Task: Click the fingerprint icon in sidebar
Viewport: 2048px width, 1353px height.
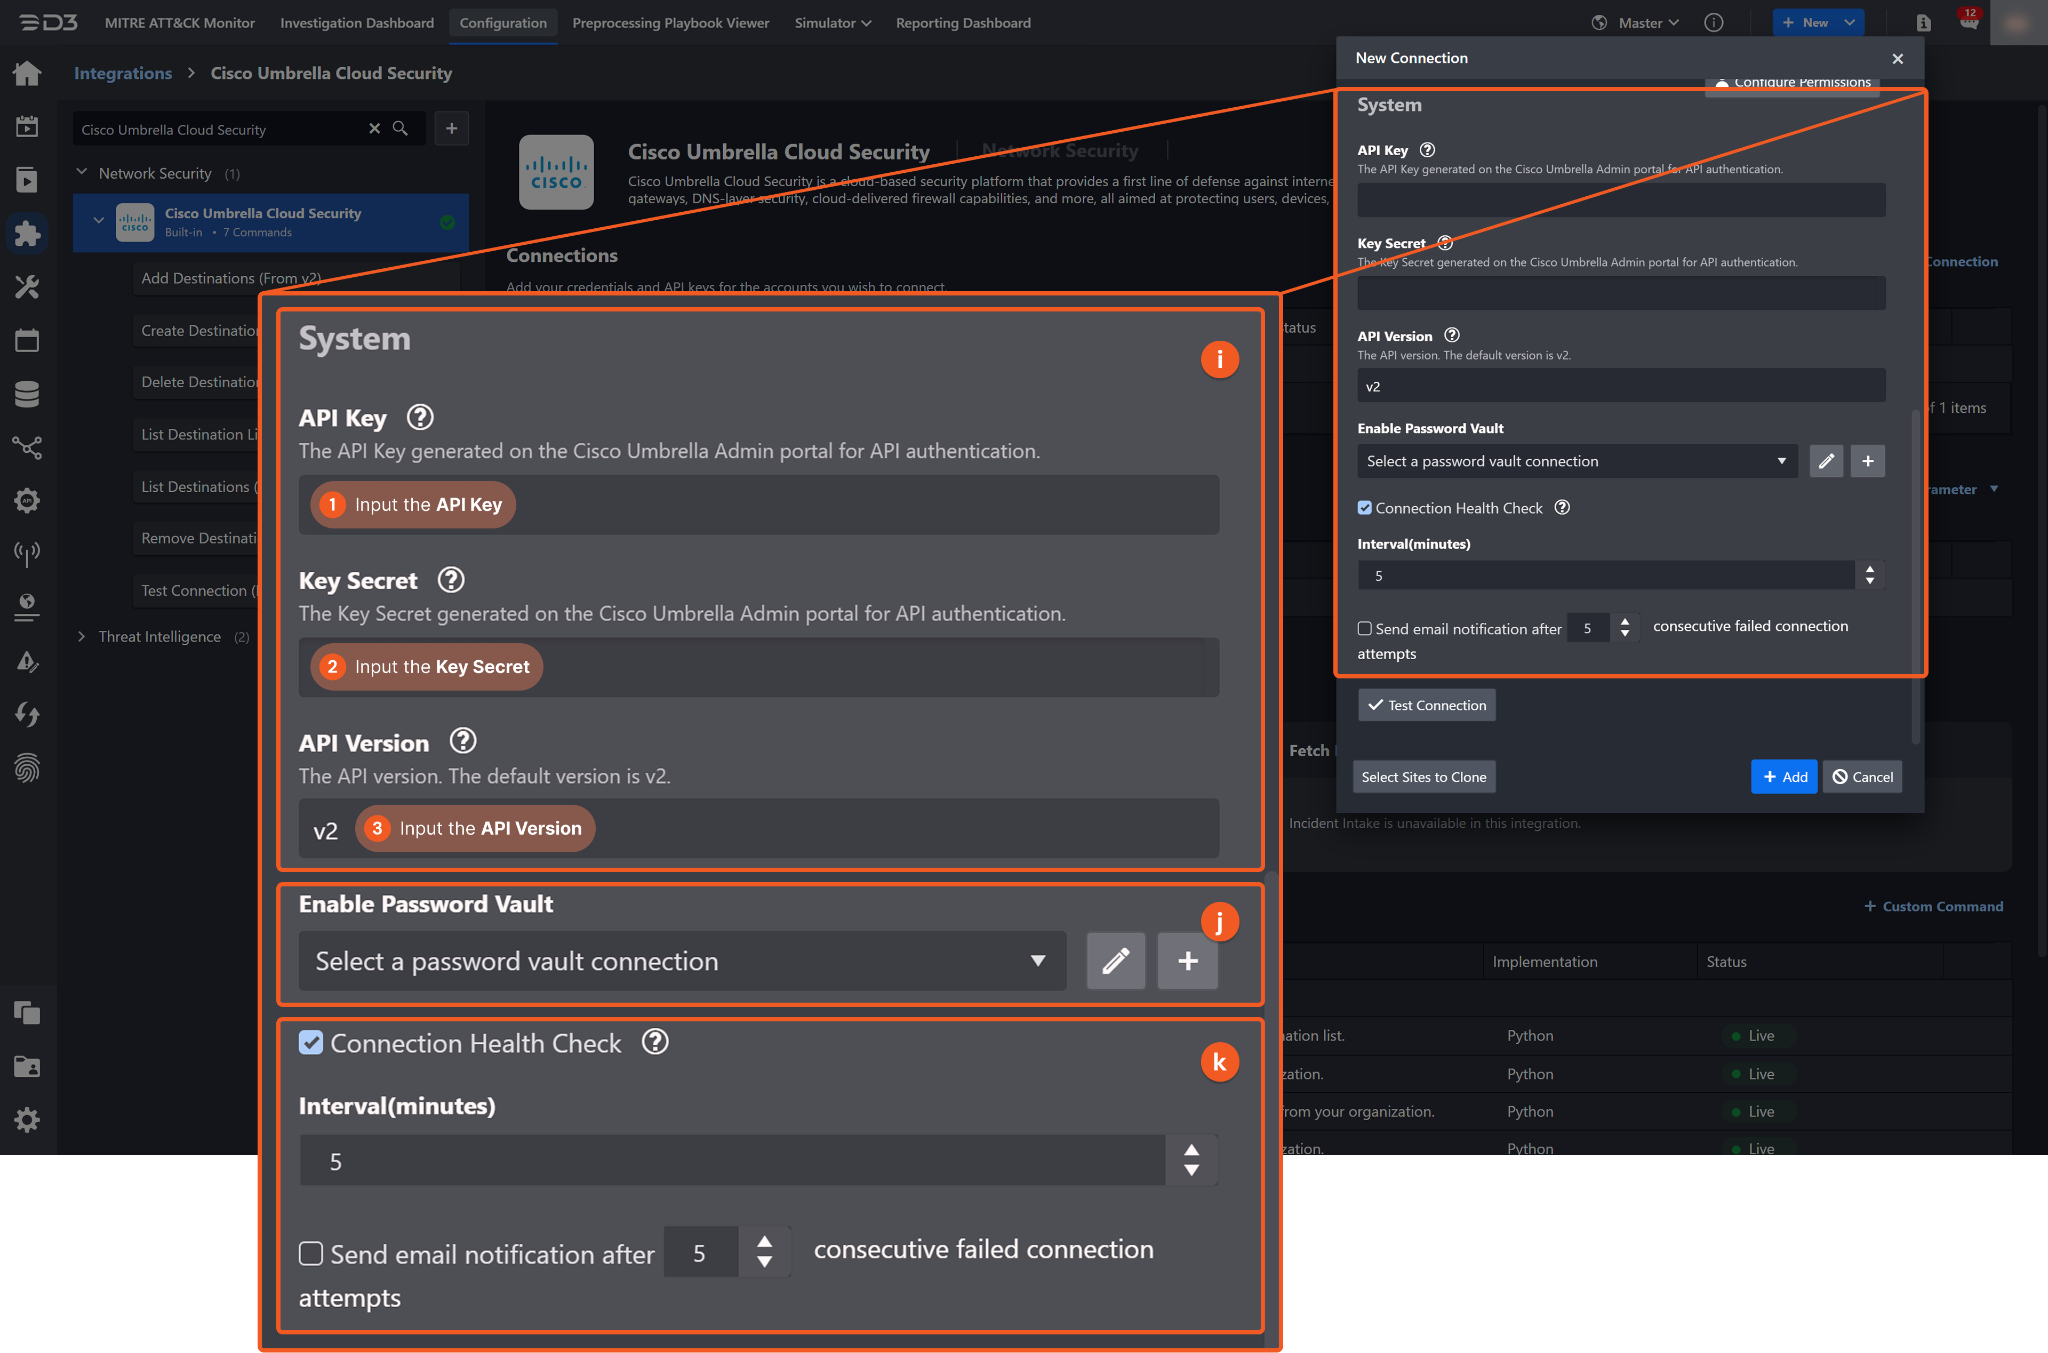Action: tap(27, 768)
